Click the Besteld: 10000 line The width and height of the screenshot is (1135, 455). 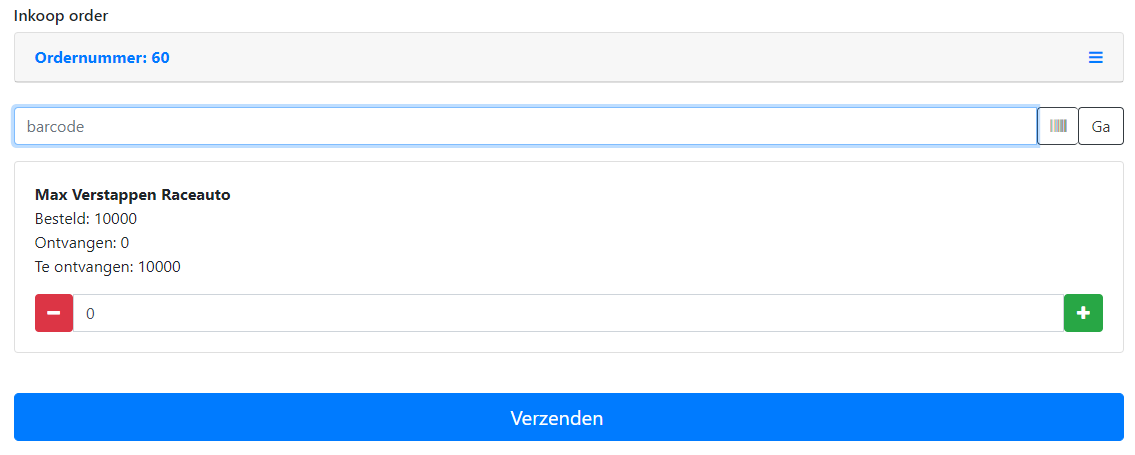click(x=86, y=219)
